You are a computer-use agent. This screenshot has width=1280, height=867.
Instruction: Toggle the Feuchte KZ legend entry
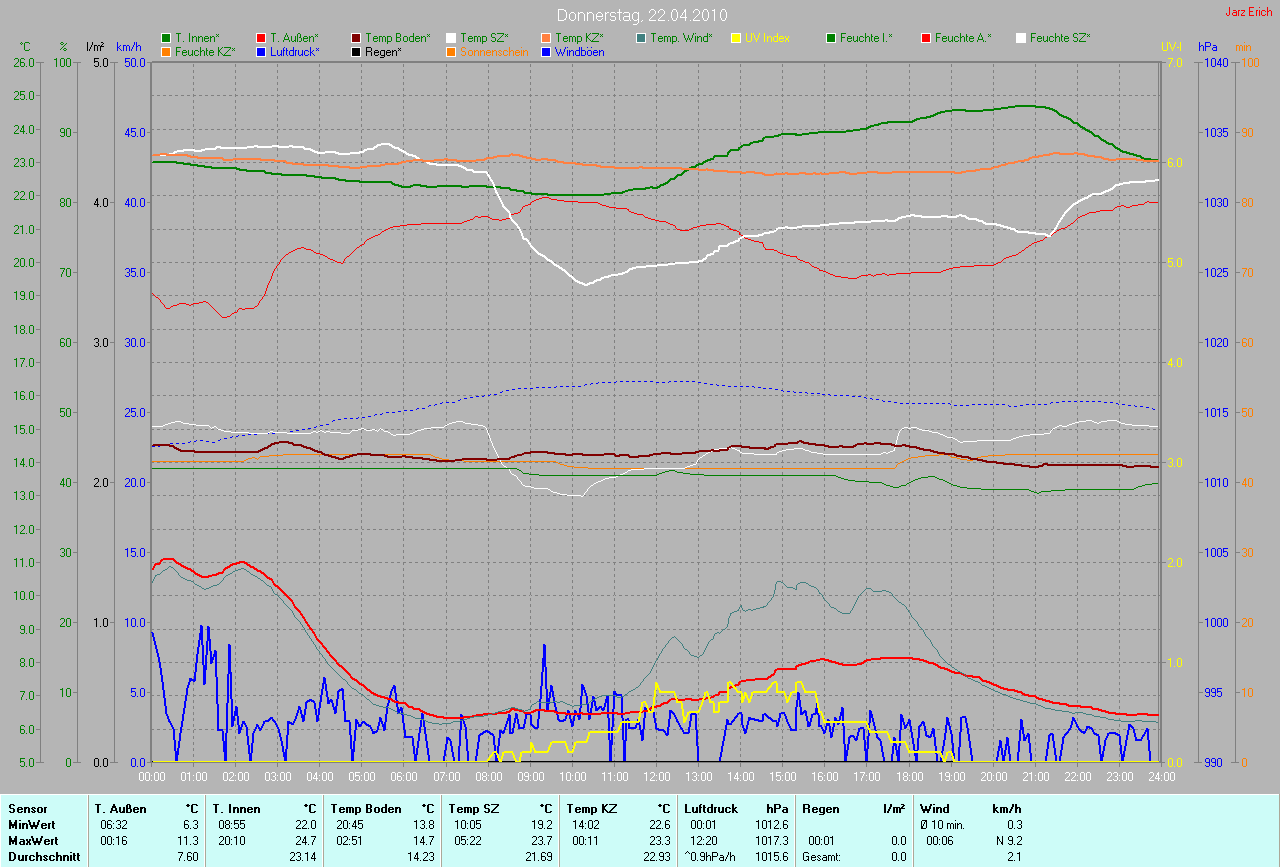pyautogui.click(x=204, y=52)
